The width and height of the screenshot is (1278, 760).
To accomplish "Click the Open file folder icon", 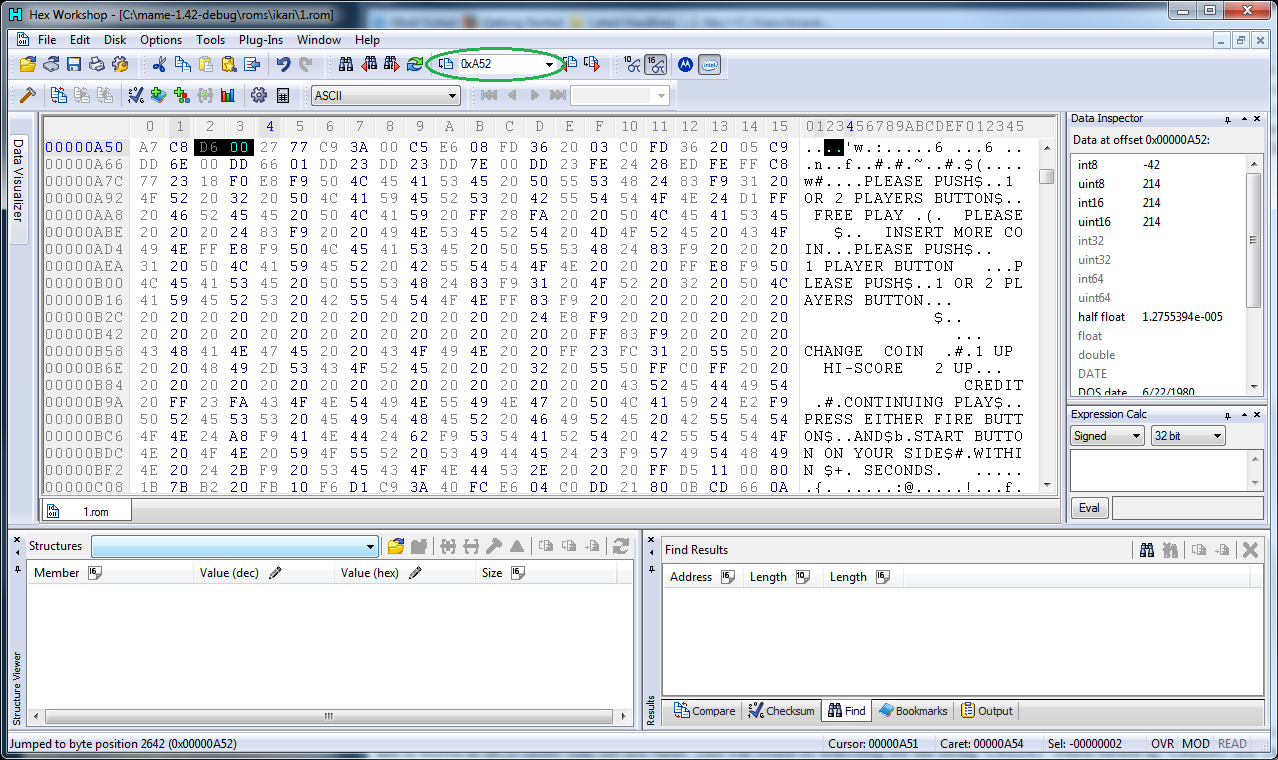I will (28, 65).
